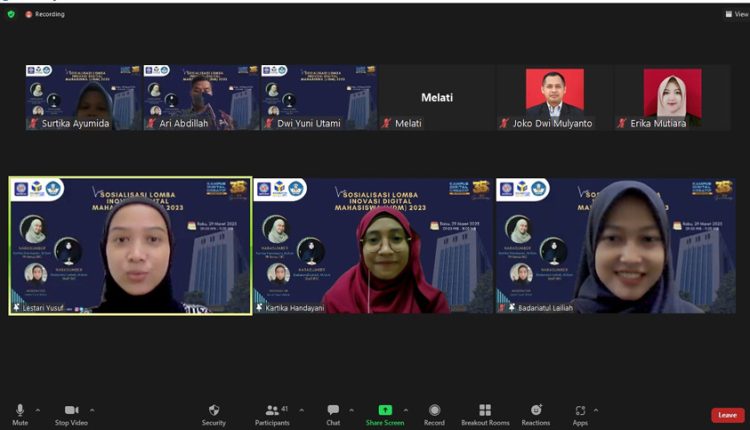Open the Participants panel

(x=272, y=414)
